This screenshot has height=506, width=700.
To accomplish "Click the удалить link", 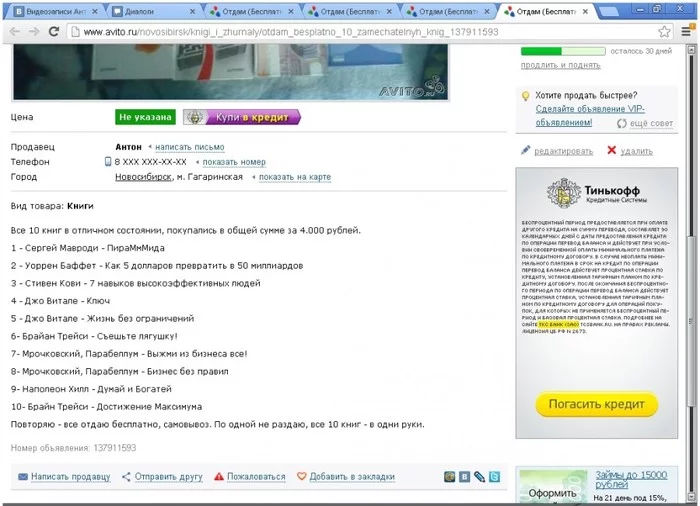I will [x=636, y=151].
